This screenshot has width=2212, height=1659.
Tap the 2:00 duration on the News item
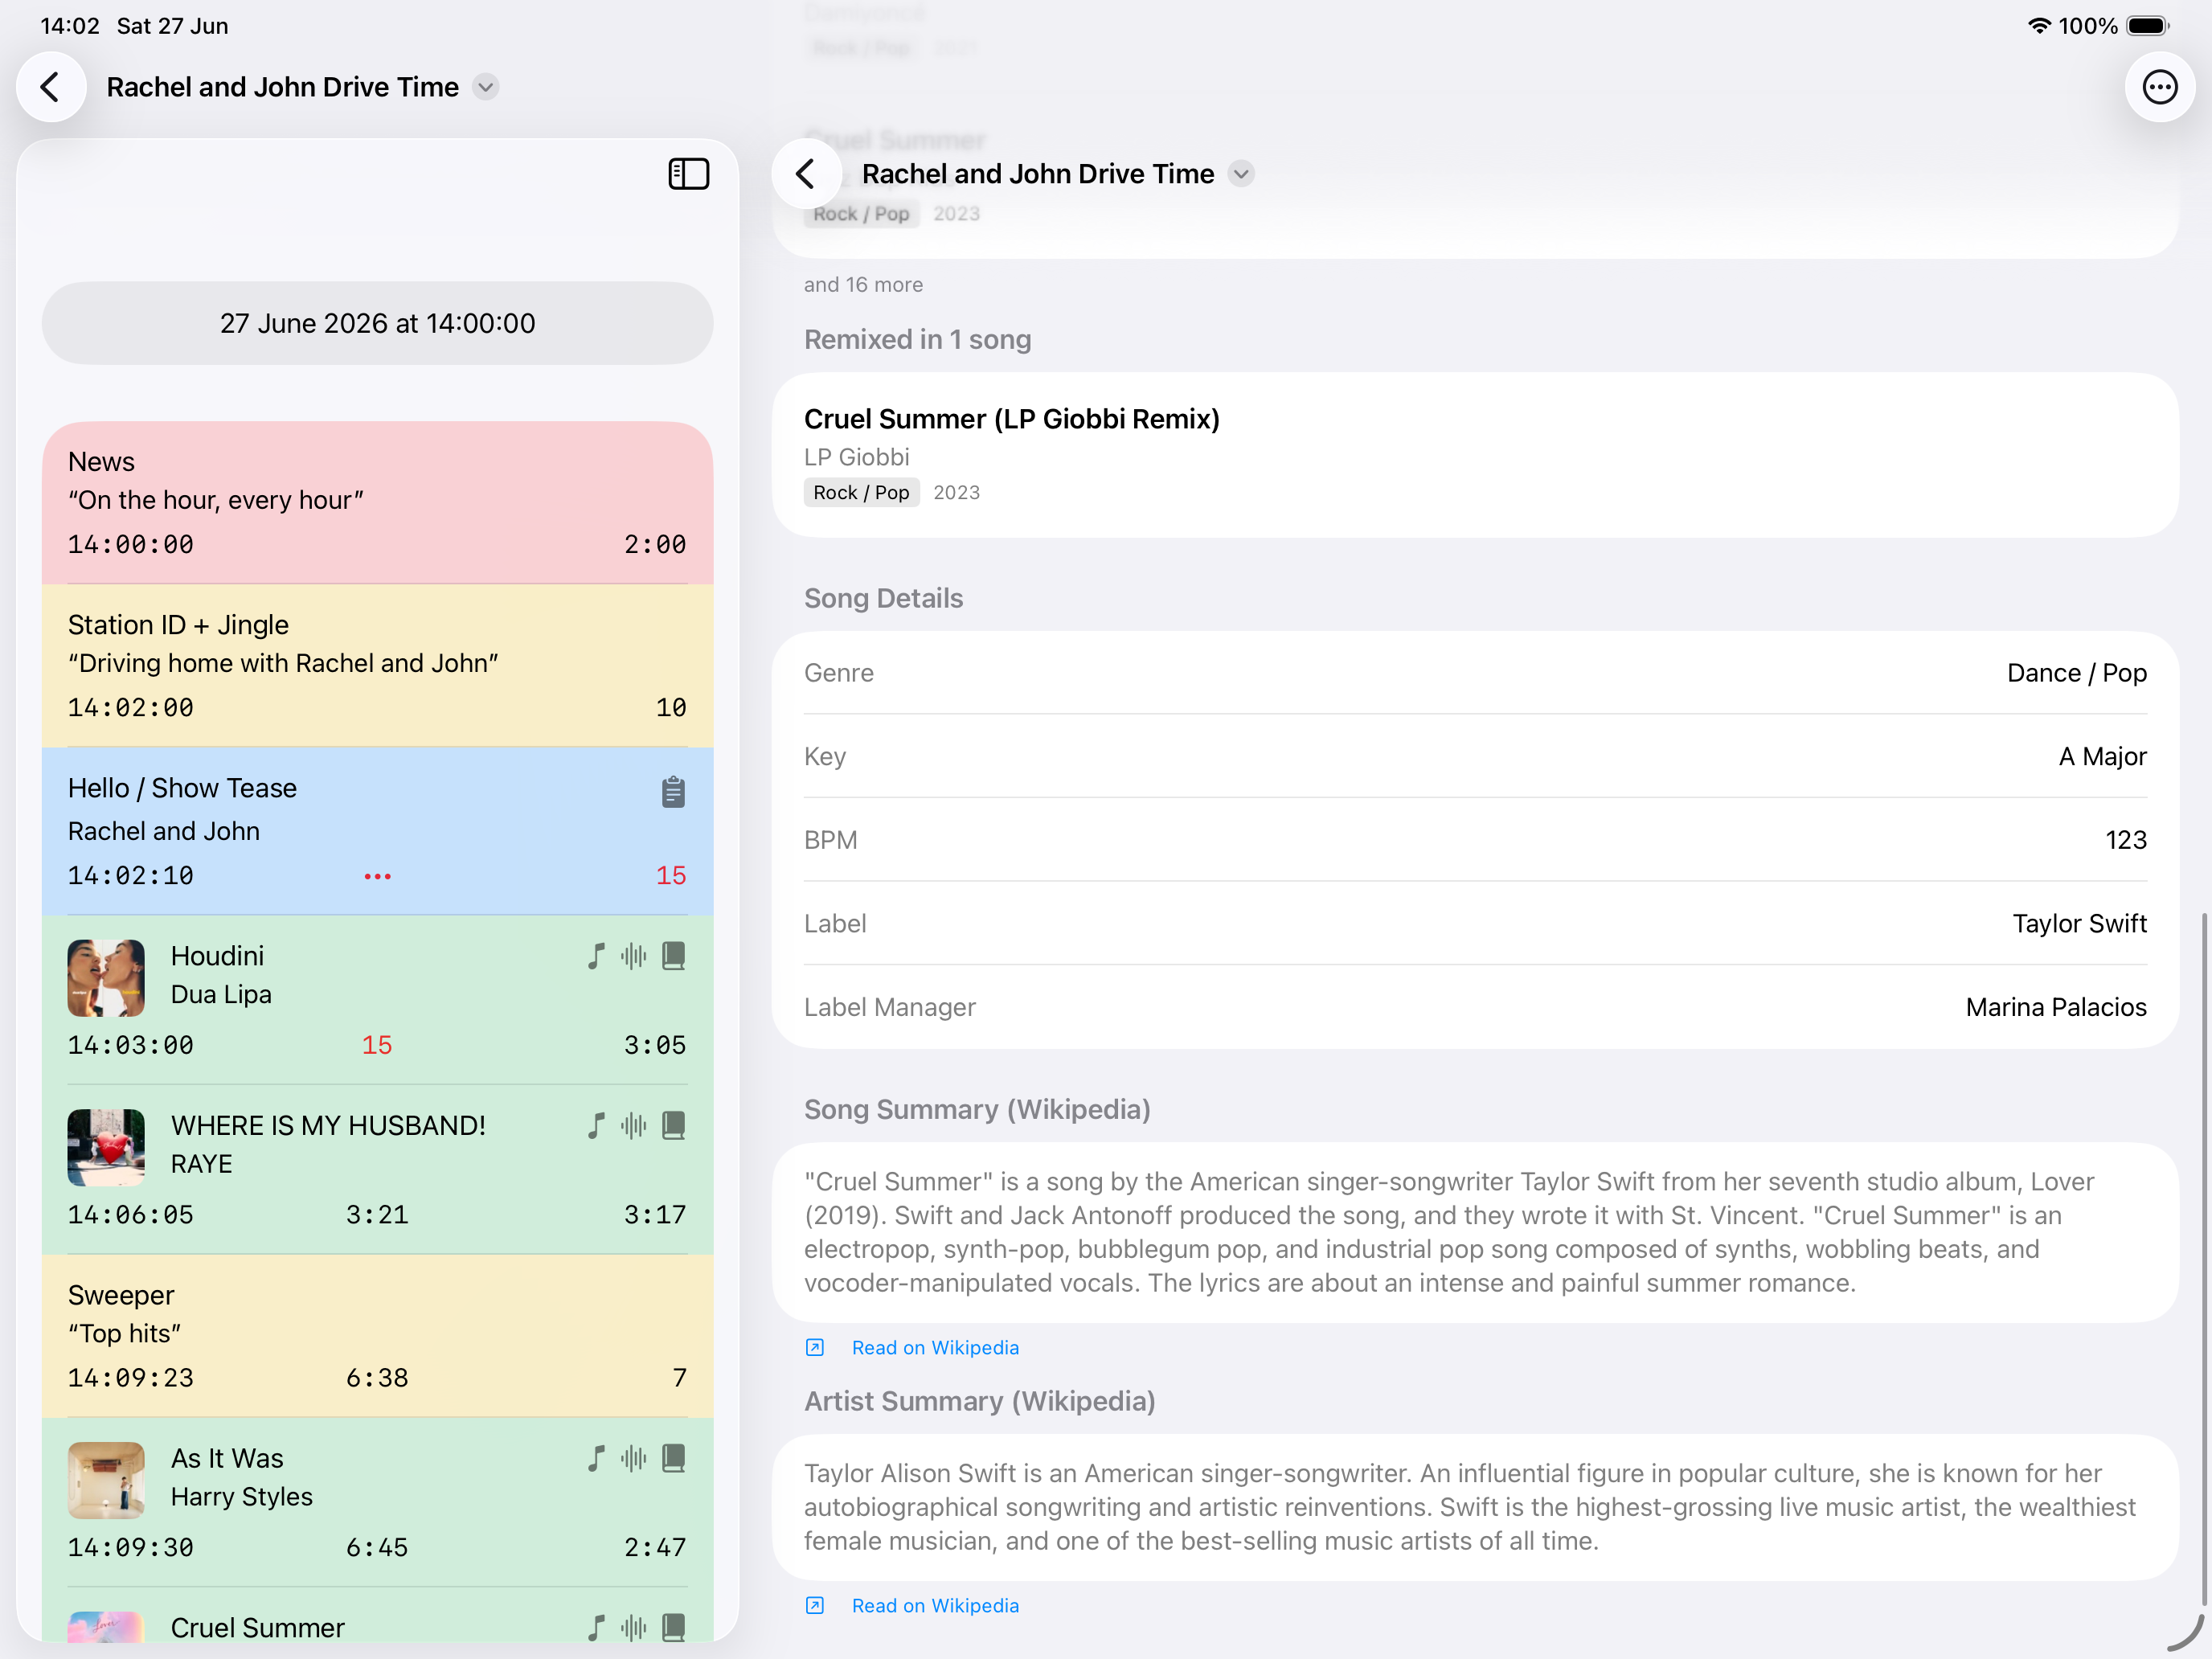pos(655,544)
